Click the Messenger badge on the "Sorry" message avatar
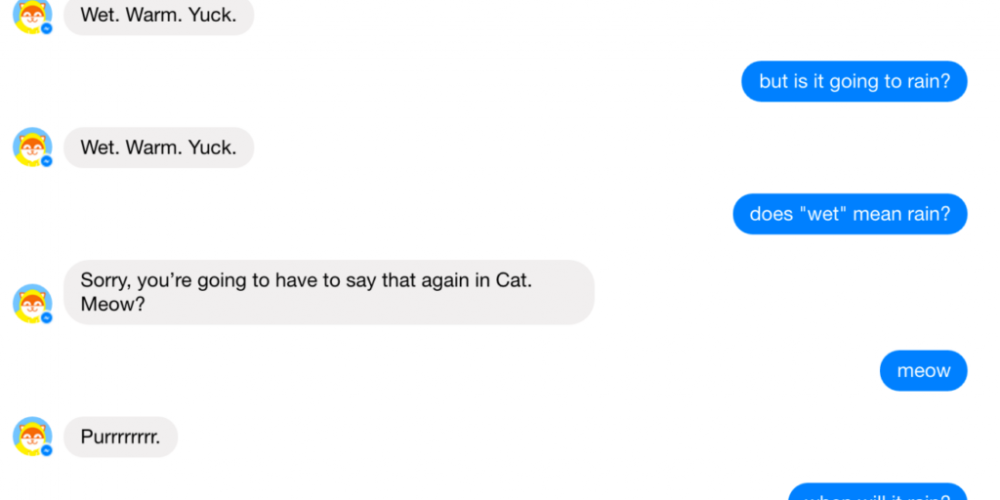Screen dimensions: 1000x500 tap(46, 317)
